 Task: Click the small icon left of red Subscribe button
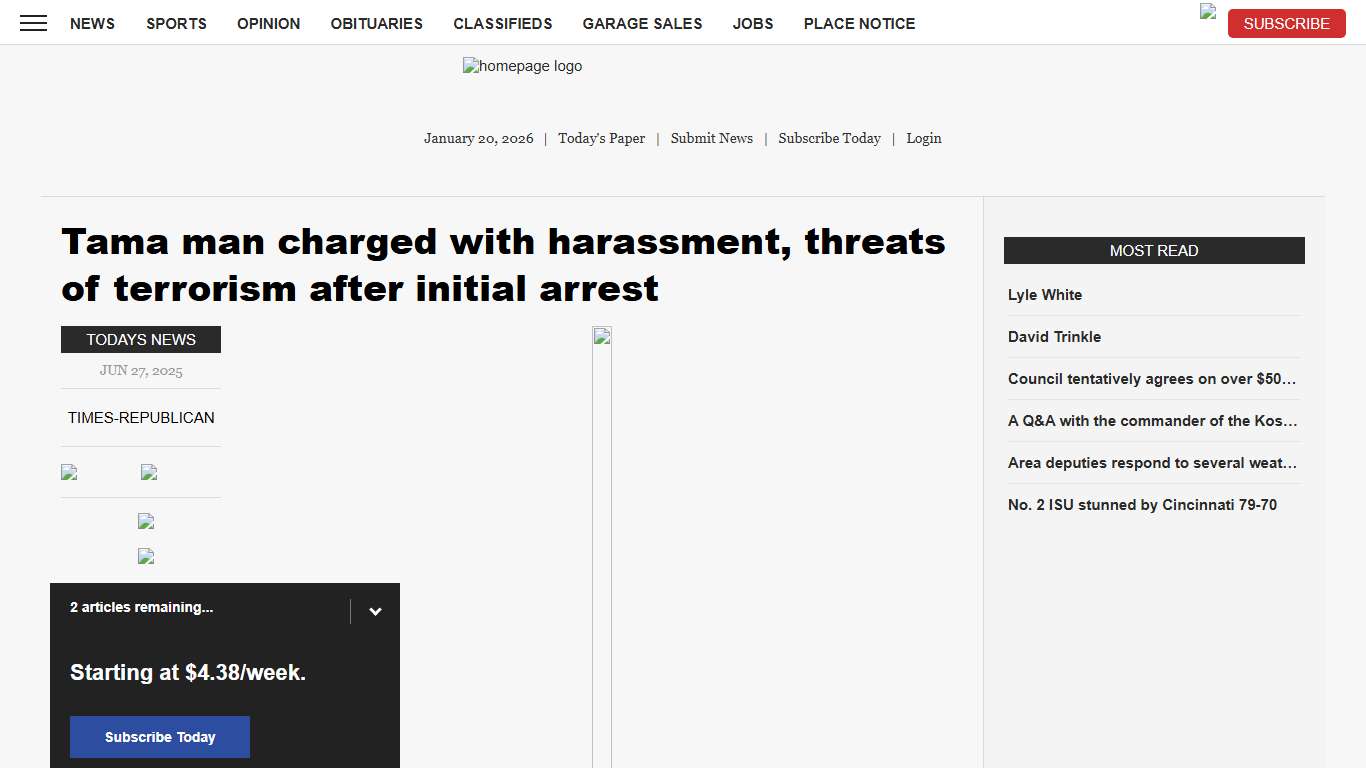point(1208,12)
